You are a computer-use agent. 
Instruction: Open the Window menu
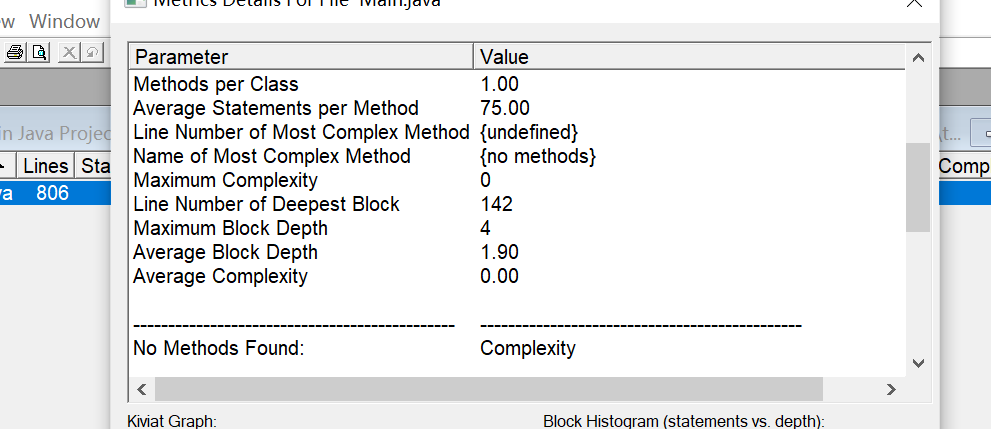pos(64,21)
